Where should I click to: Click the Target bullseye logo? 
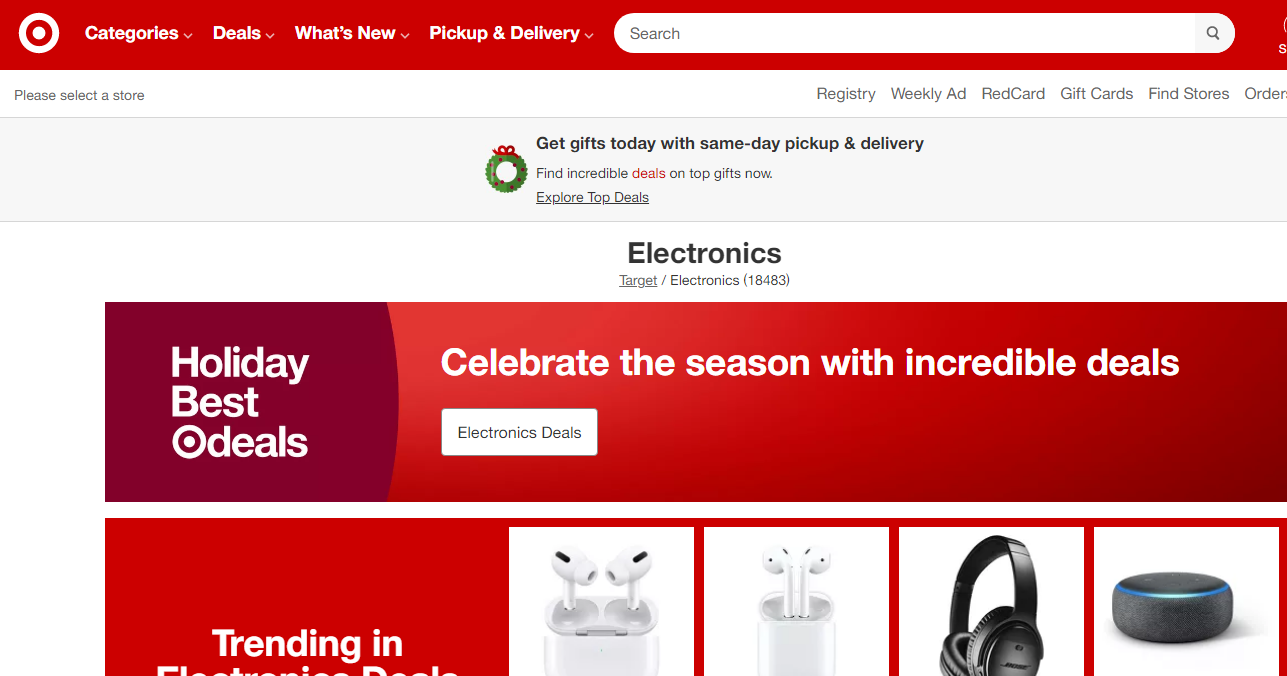coord(39,34)
